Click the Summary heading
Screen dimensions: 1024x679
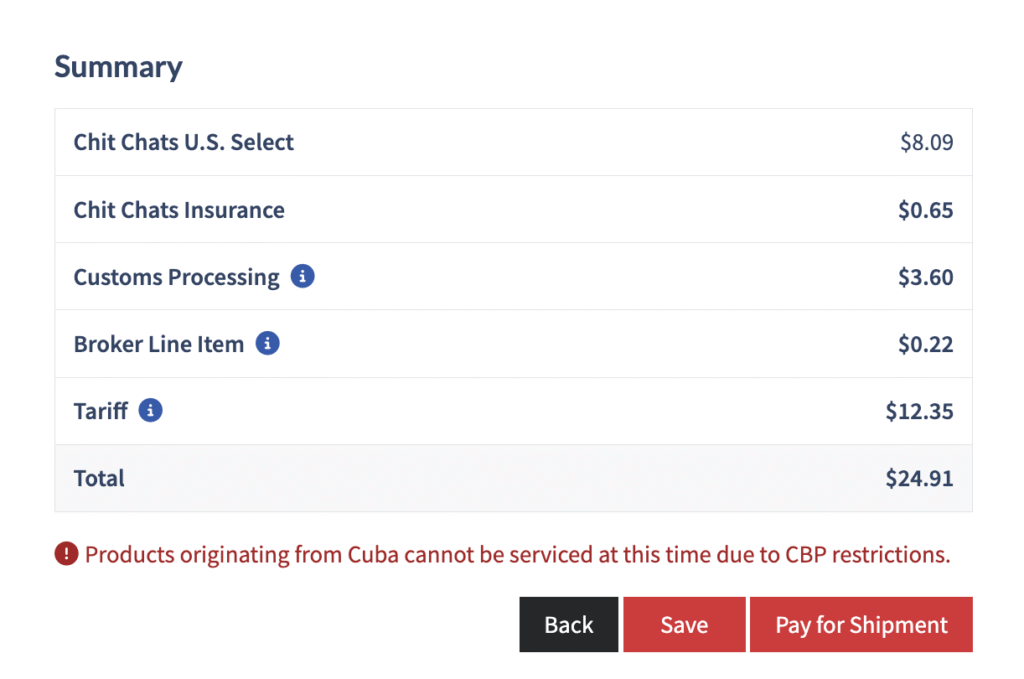(x=118, y=67)
